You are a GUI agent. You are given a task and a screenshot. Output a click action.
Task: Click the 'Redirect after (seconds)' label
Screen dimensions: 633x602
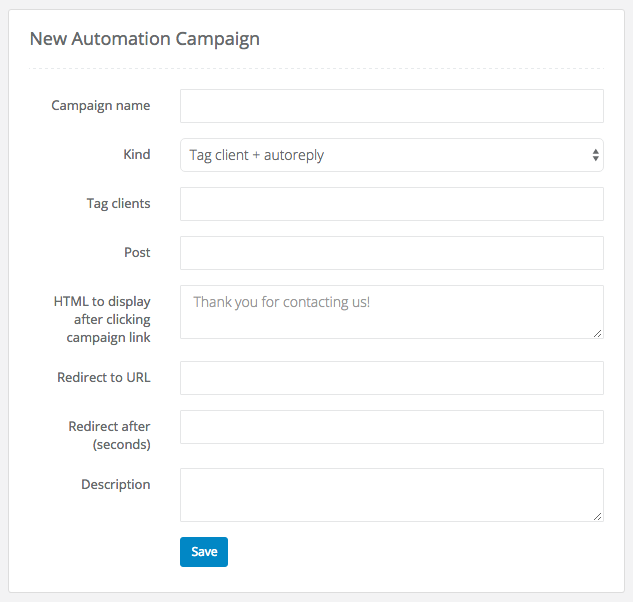tap(109, 435)
